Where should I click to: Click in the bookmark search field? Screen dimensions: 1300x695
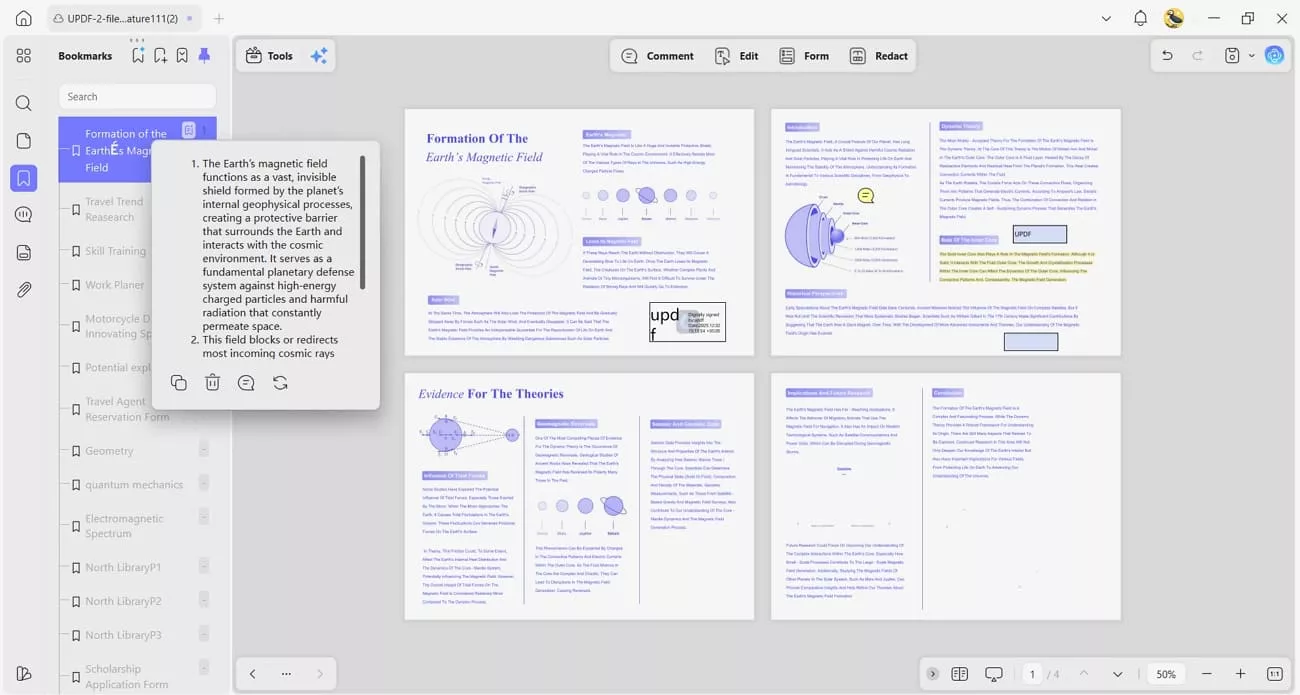137,96
